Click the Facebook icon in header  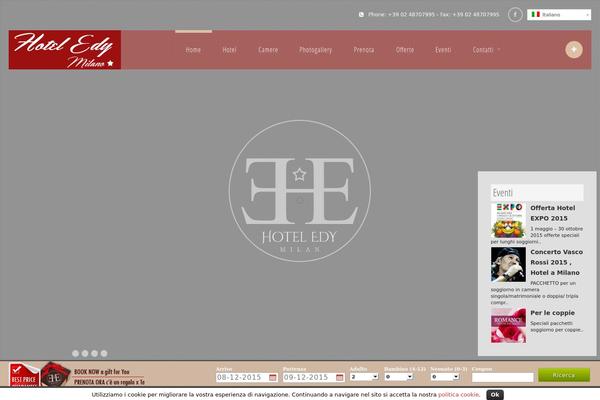point(515,15)
